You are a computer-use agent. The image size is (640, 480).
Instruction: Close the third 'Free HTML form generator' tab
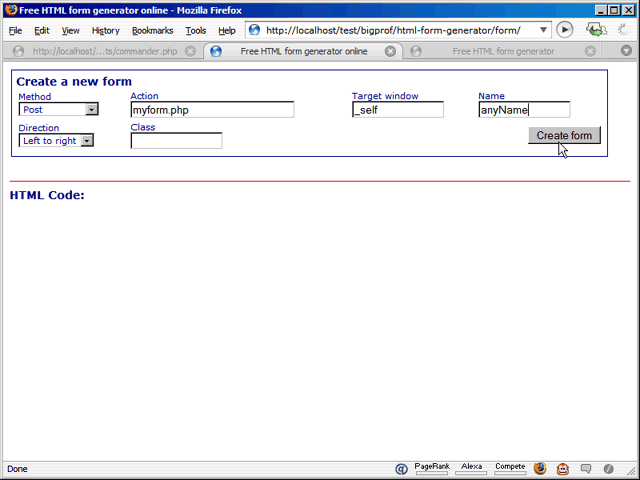(590, 51)
